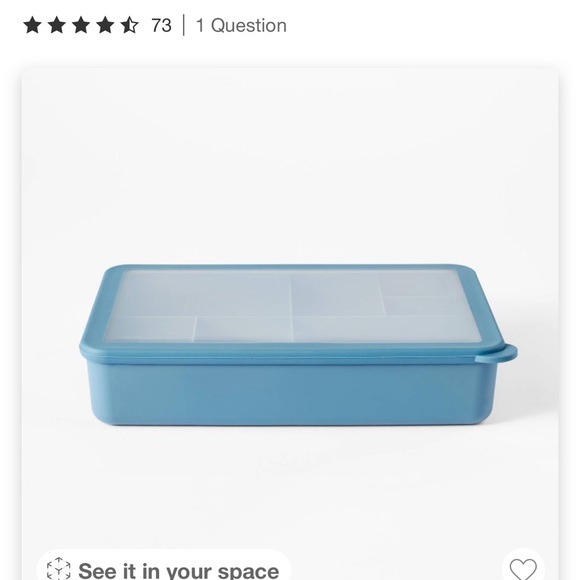Image resolution: width=580 pixels, height=580 pixels.
Task: Click the number 73 beside the stars
Action: (161, 26)
